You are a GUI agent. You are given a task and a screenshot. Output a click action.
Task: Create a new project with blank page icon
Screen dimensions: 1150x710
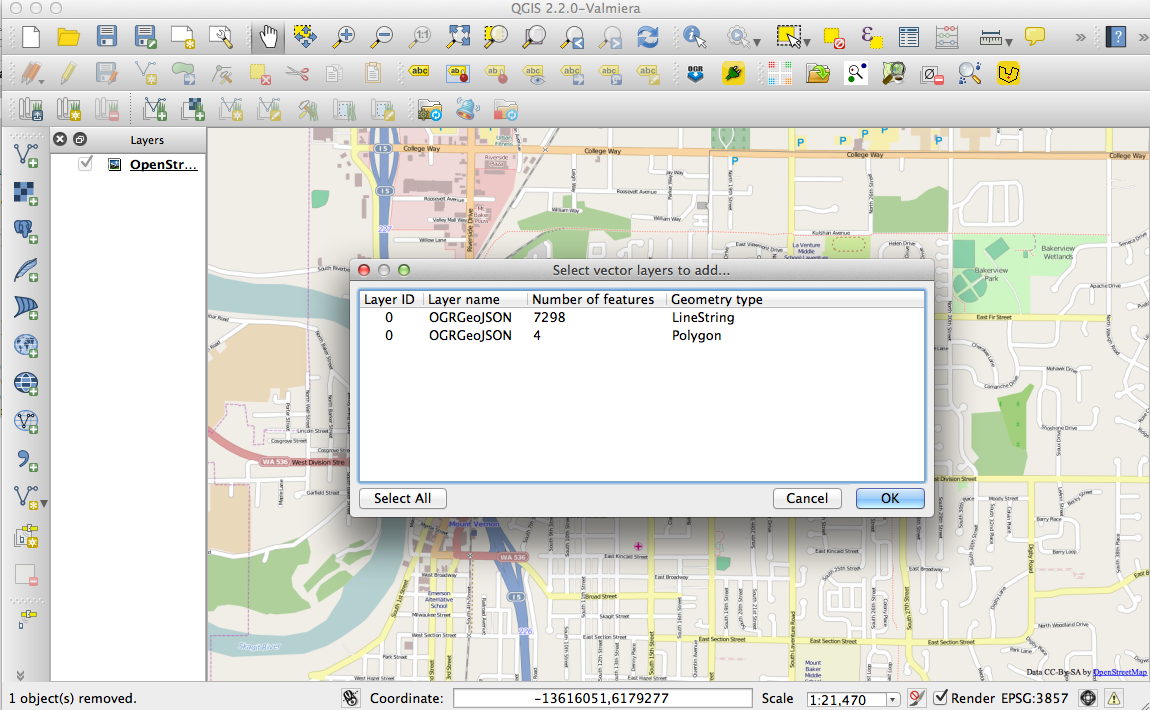[31, 37]
